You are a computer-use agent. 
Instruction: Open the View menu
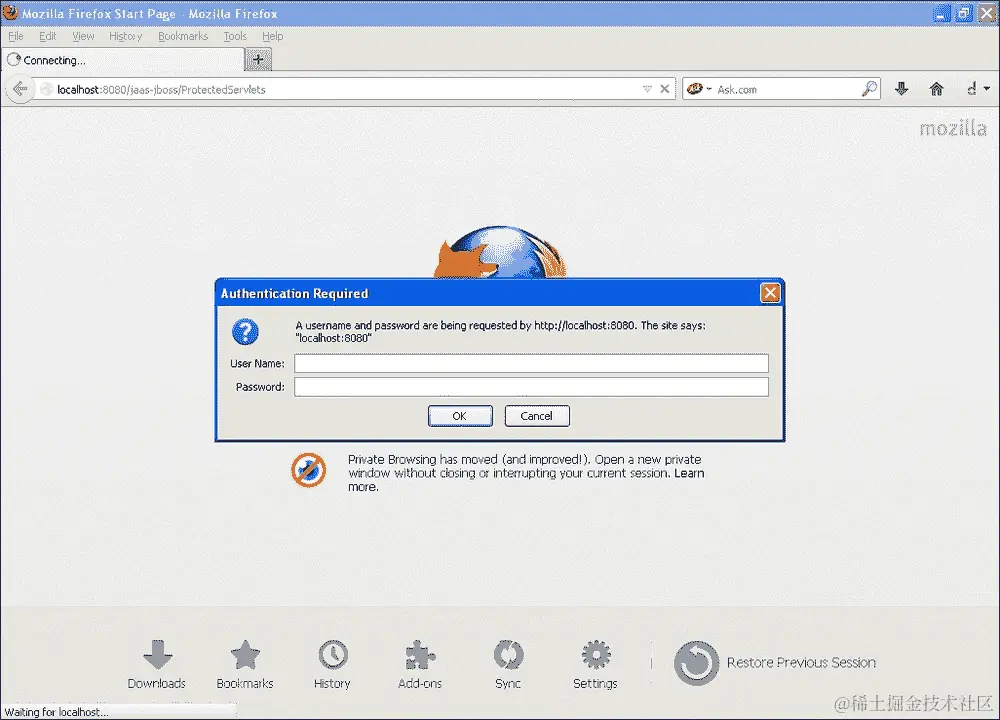point(83,36)
